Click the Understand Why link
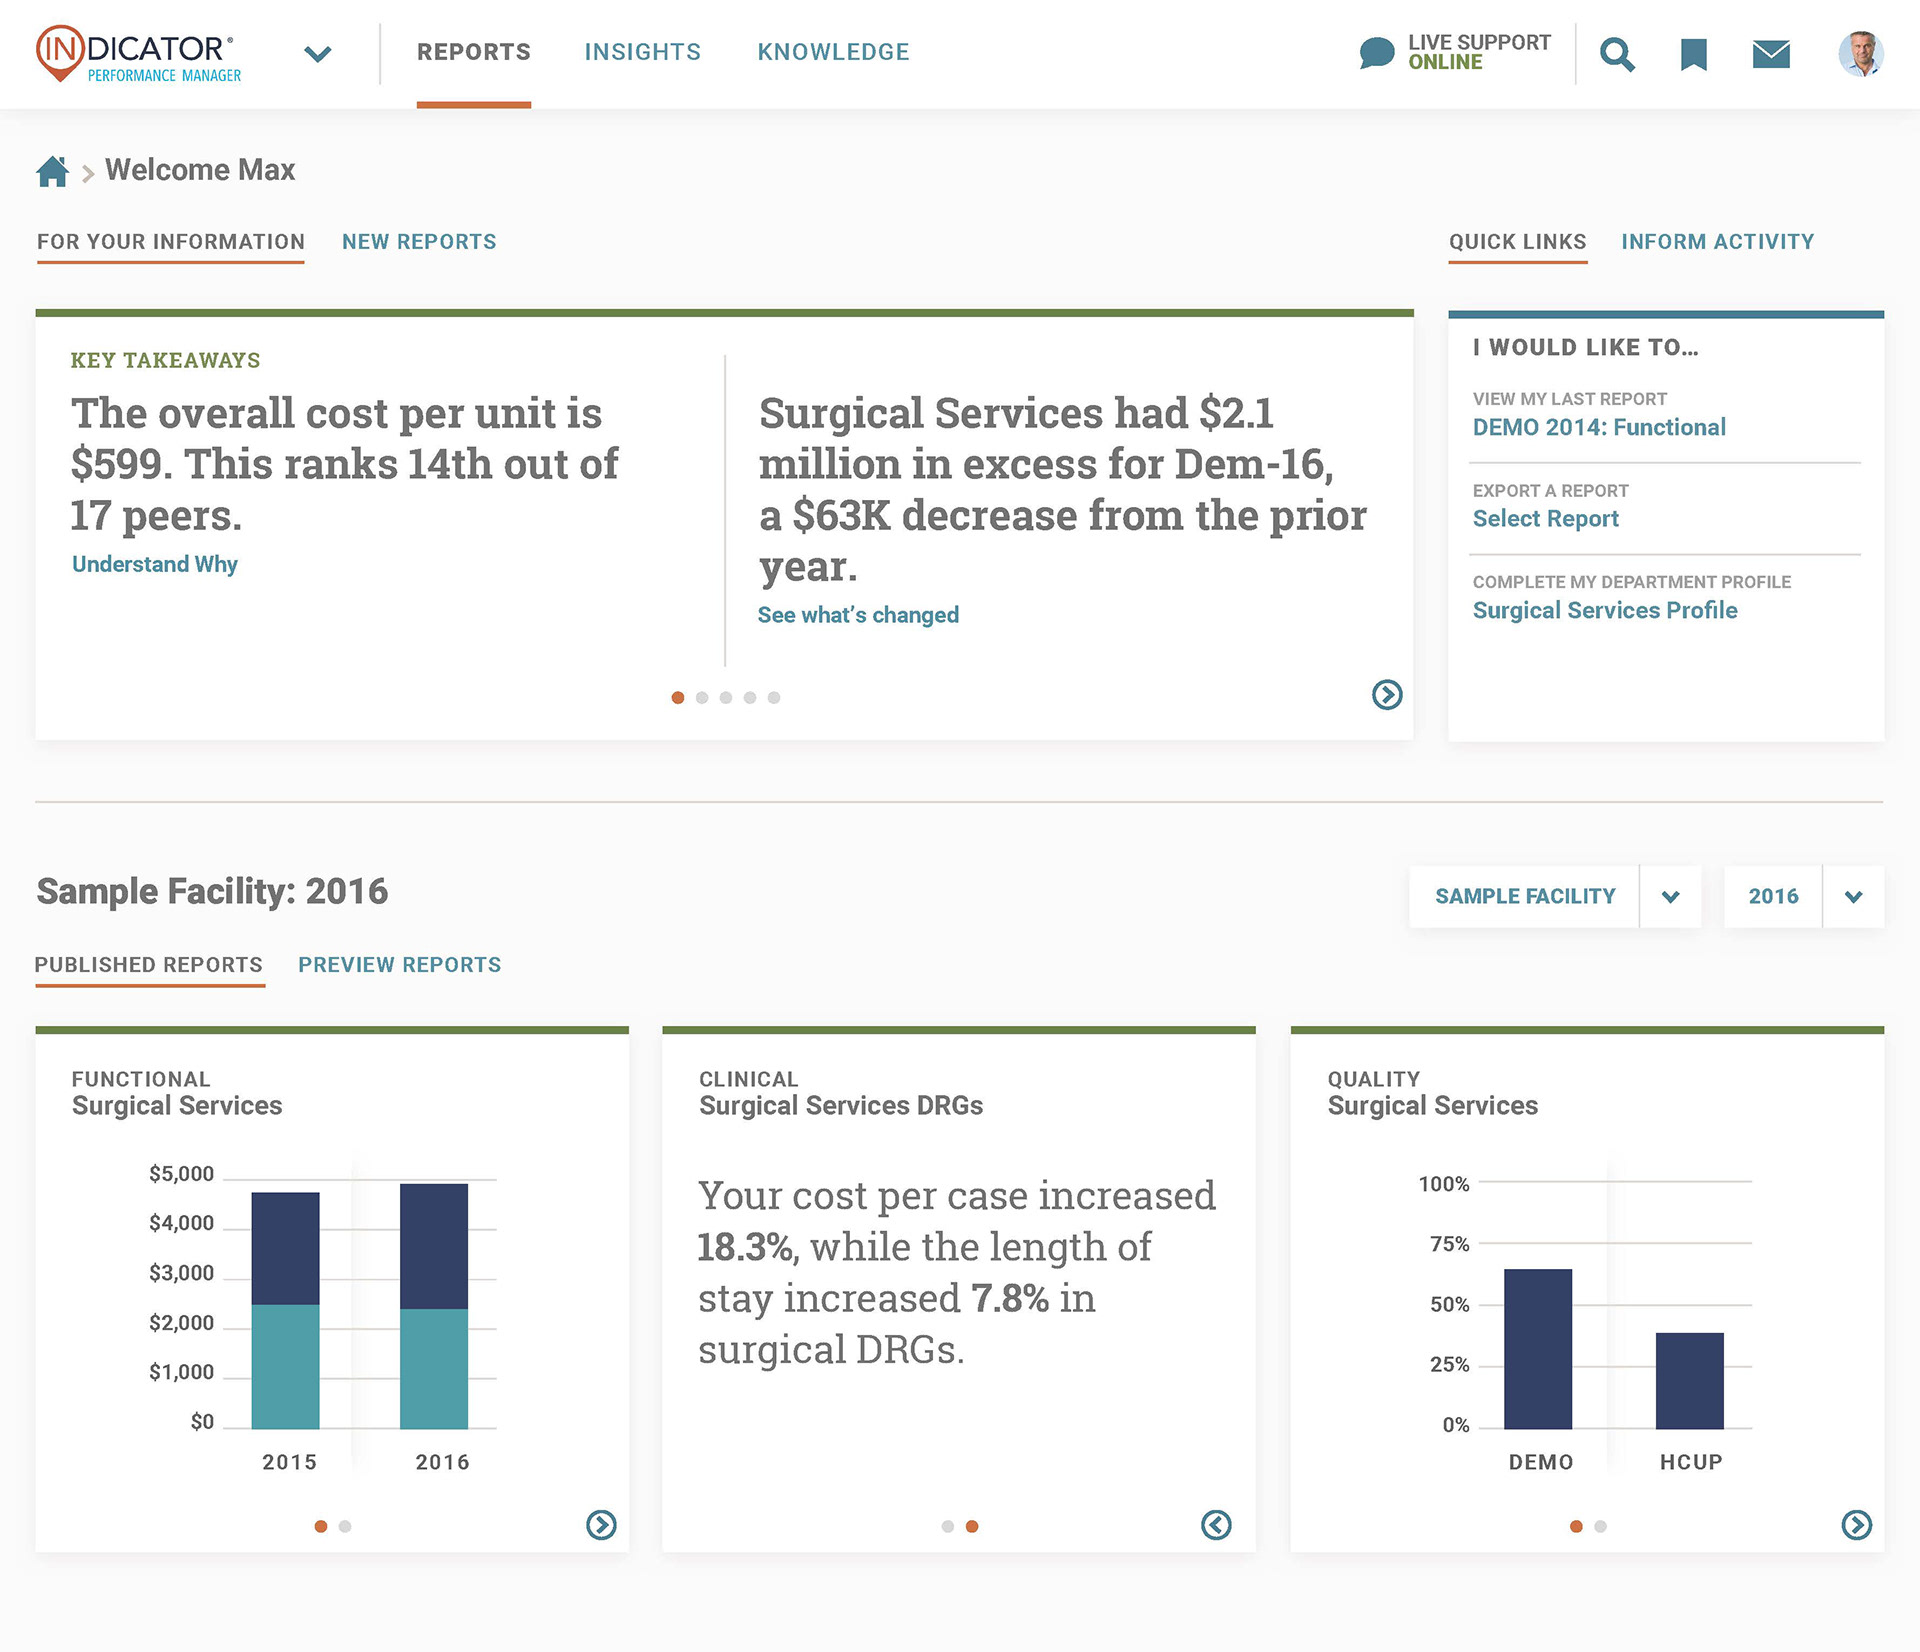This screenshot has width=1920, height=1652. 155,564
